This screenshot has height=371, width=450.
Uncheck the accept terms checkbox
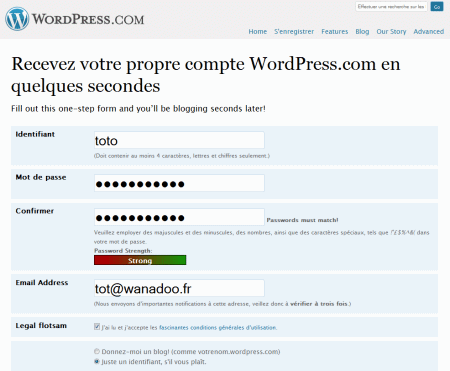[97, 327]
